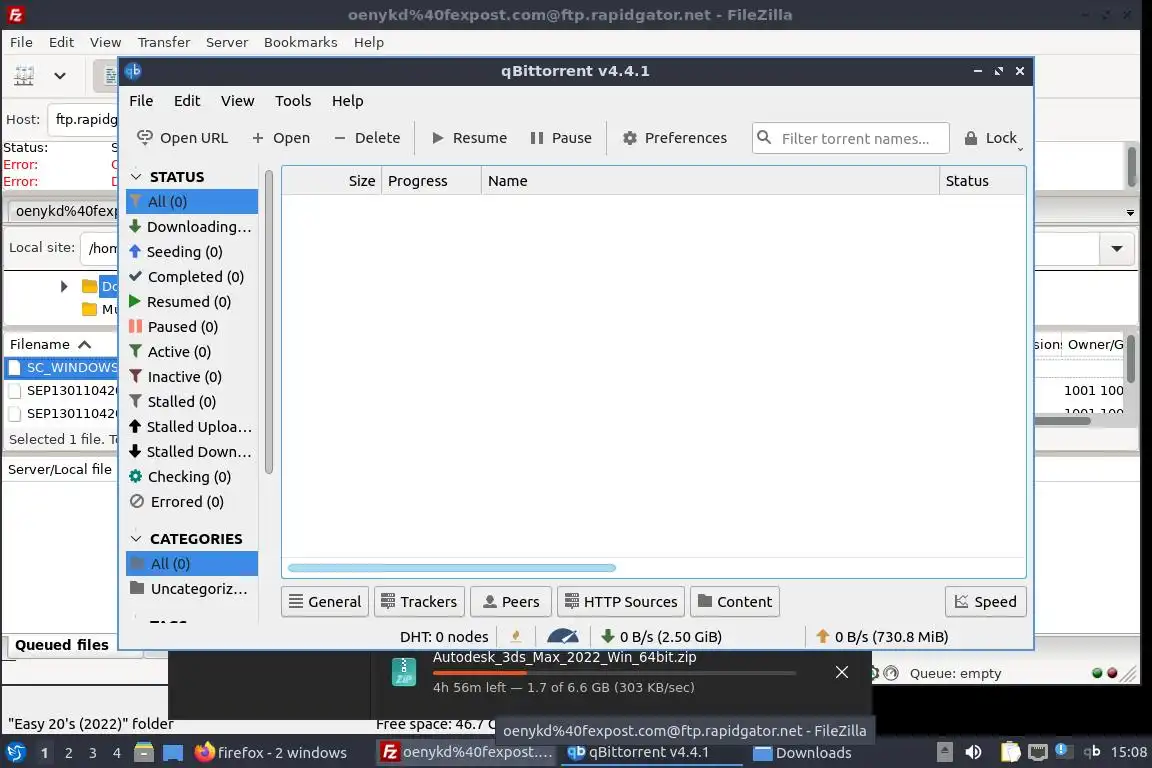This screenshot has height=768, width=1152.
Task: Collapse the STATUS filter section
Action: 136,177
